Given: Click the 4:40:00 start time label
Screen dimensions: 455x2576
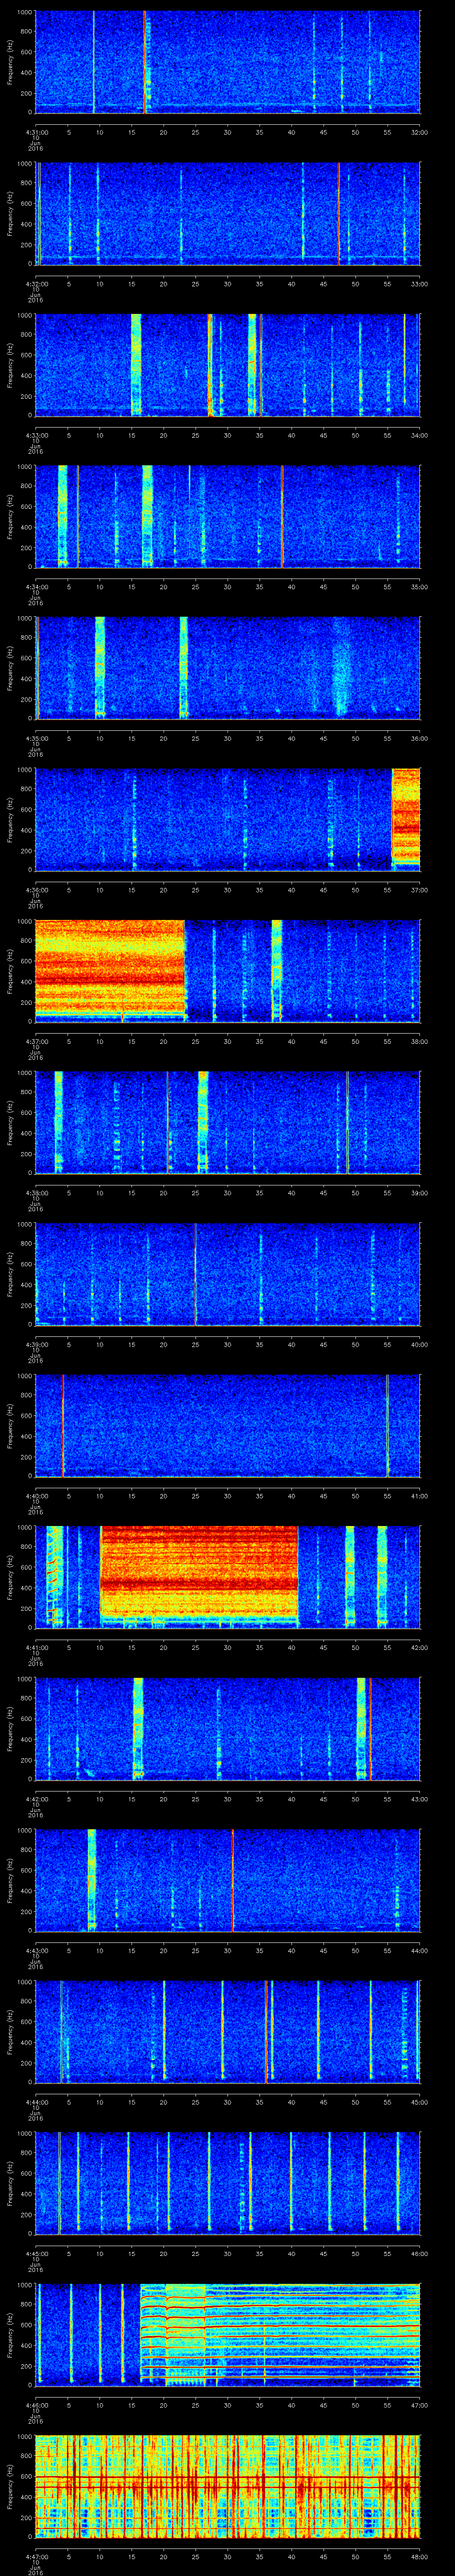Looking at the screenshot, I should 36,1495.
